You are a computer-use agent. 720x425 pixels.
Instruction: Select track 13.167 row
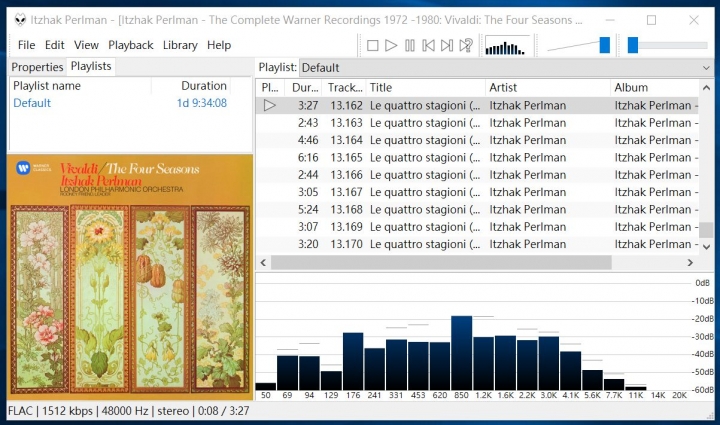point(477,192)
